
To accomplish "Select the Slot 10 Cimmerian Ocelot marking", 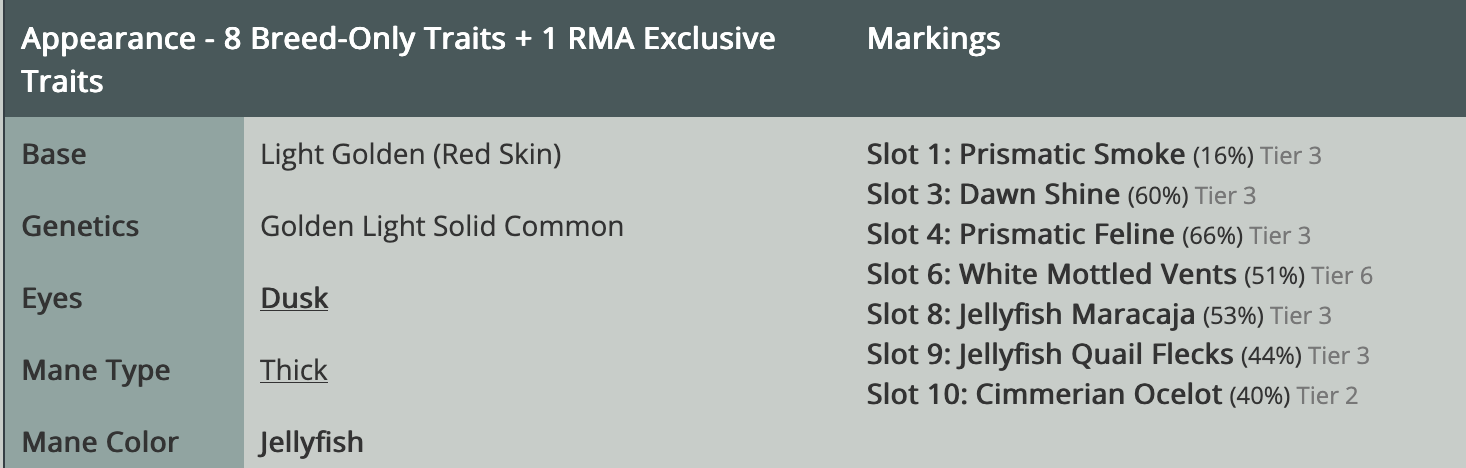I will [x=1044, y=395].
